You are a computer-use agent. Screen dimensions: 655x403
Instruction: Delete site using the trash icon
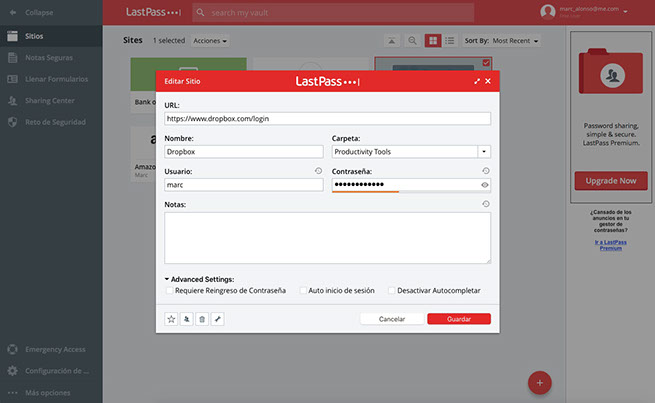tap(202, 318)
